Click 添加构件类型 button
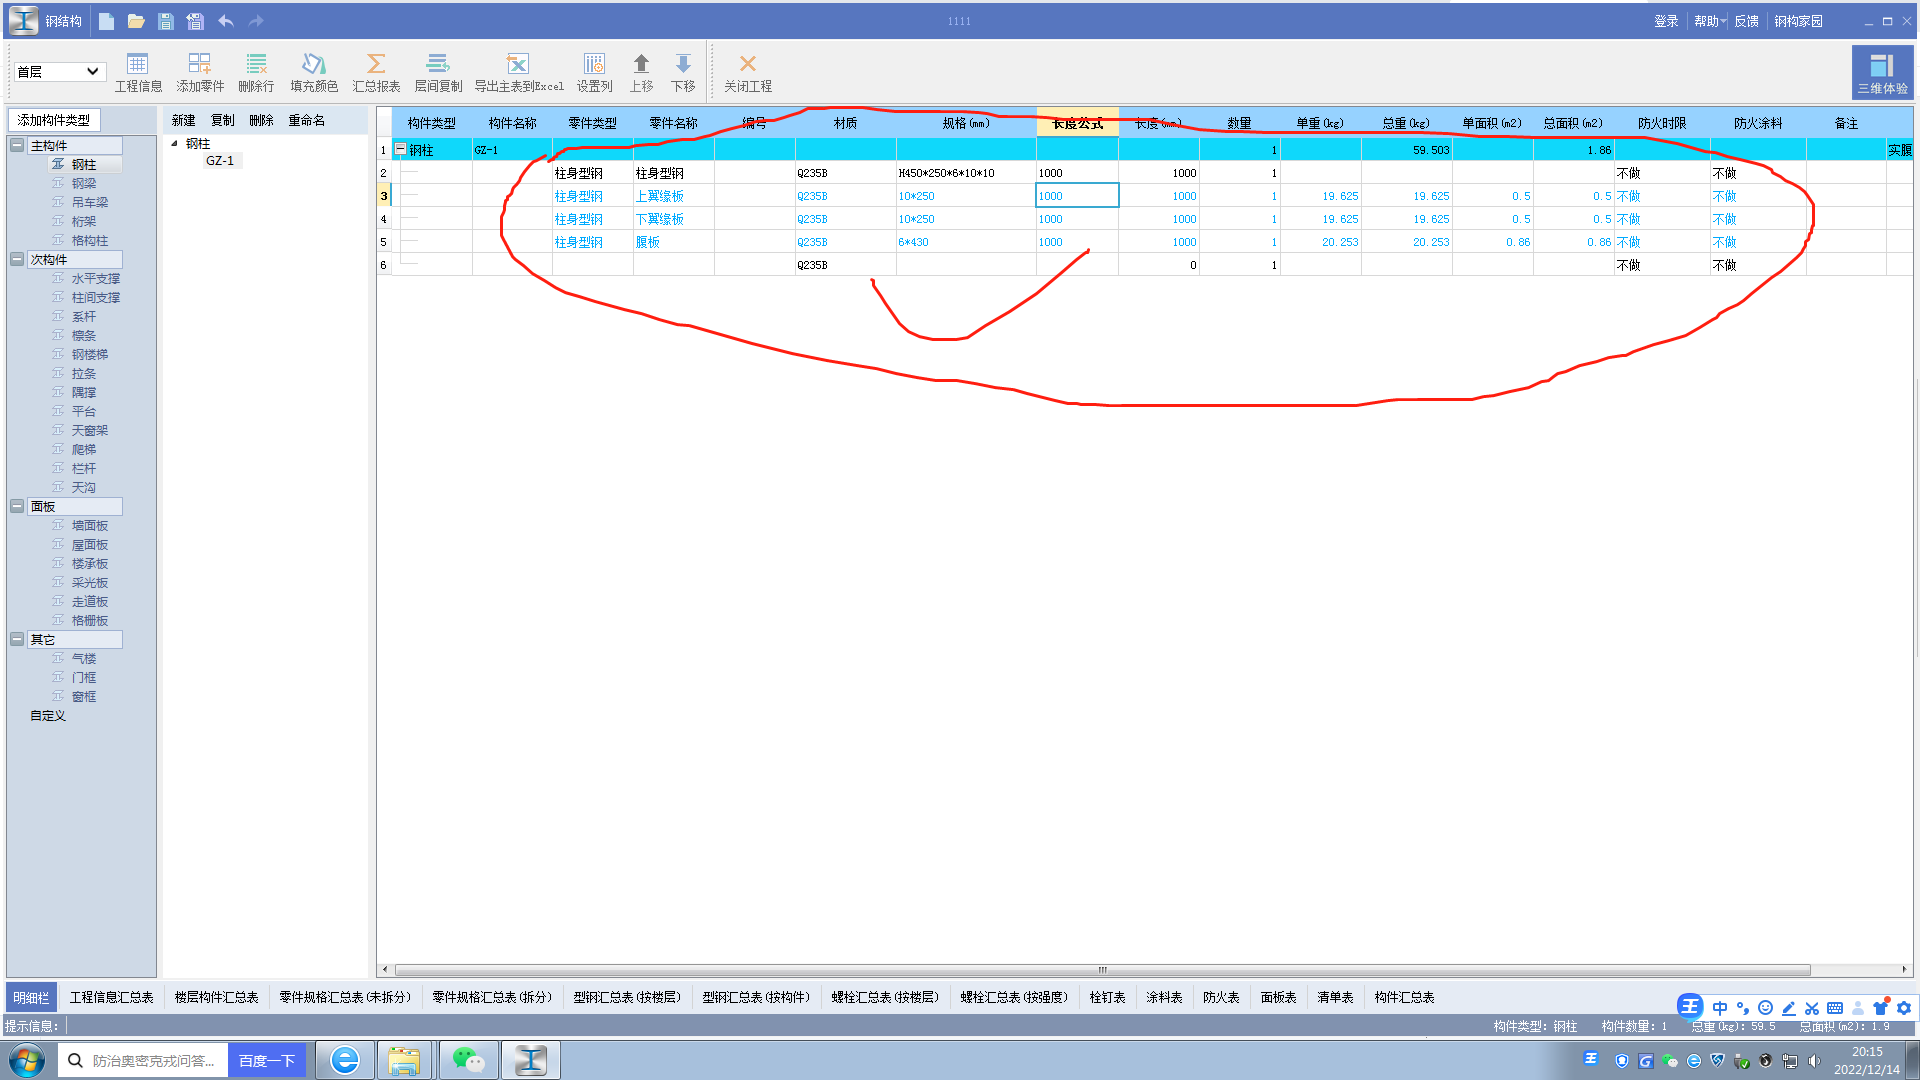The width and height of the screenshot is (1920, 1080). [x=54, y=120]
